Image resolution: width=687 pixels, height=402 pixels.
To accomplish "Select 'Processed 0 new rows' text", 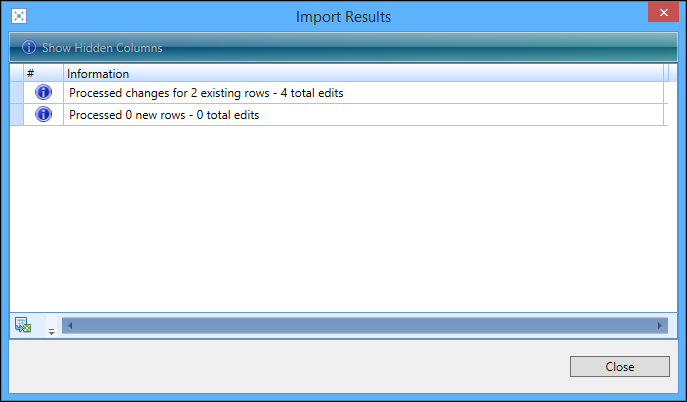I will [x=127, y=115].
